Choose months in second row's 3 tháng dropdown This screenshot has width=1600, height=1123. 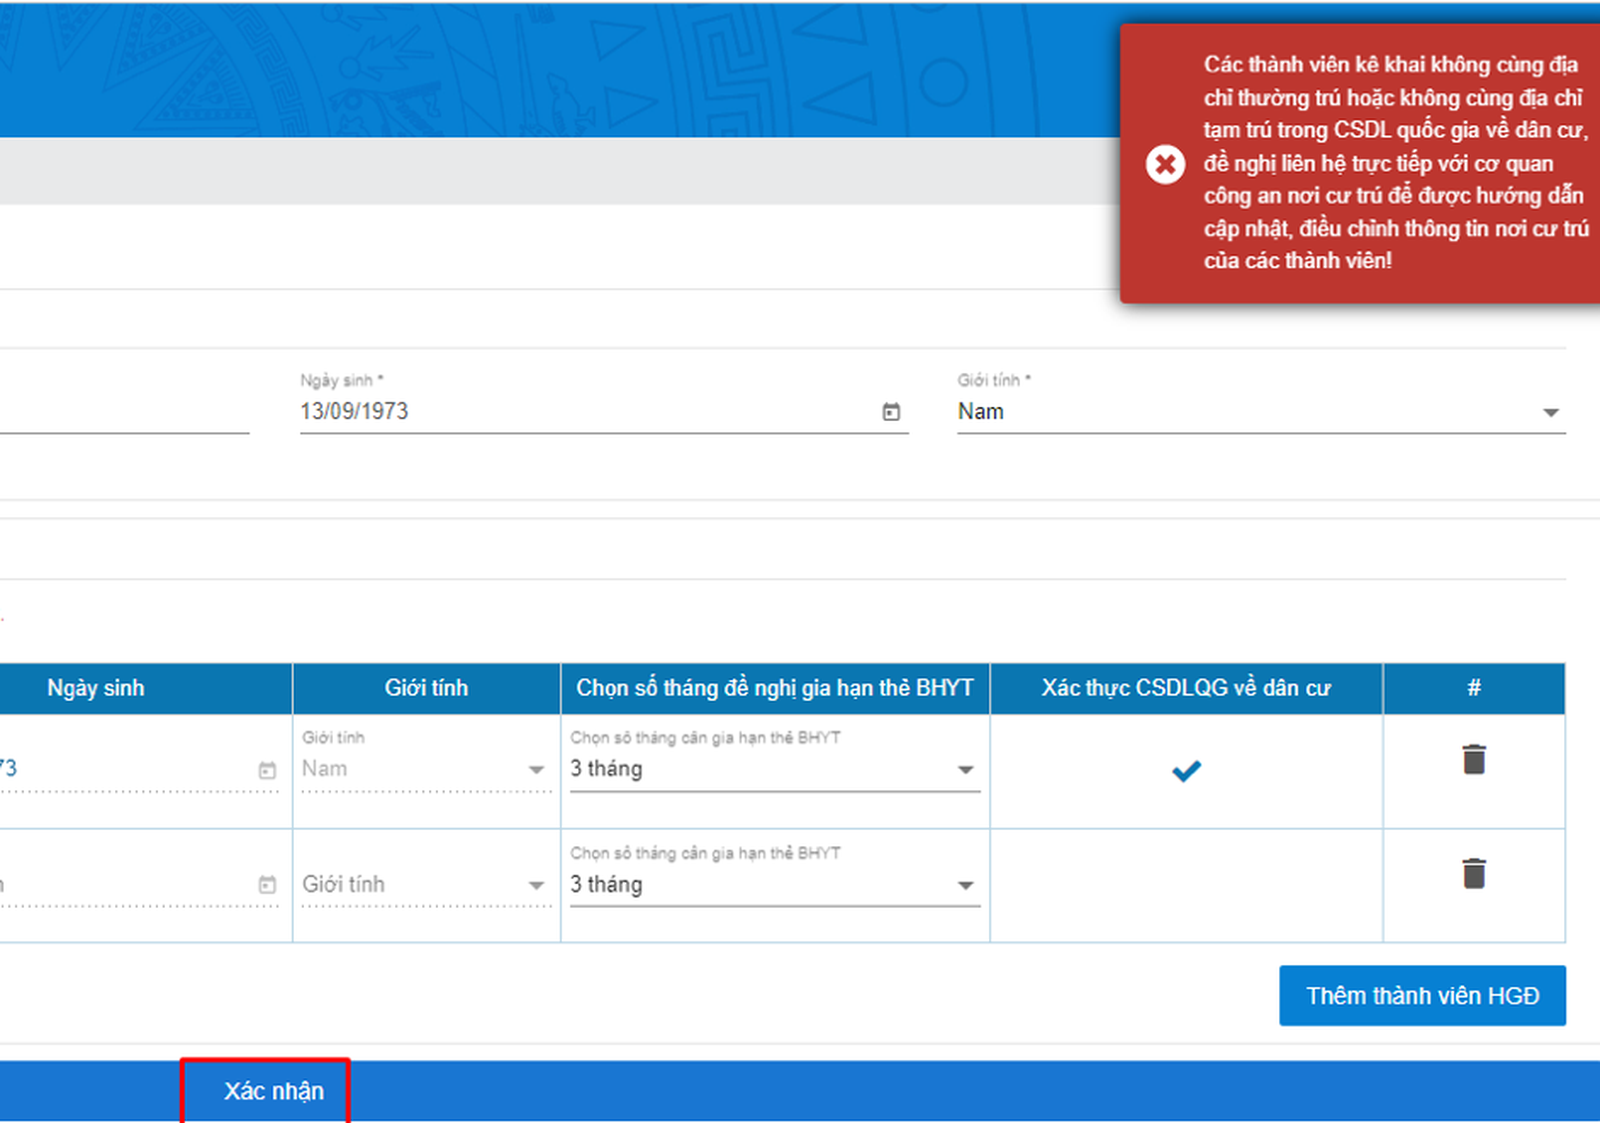(774, 885)
